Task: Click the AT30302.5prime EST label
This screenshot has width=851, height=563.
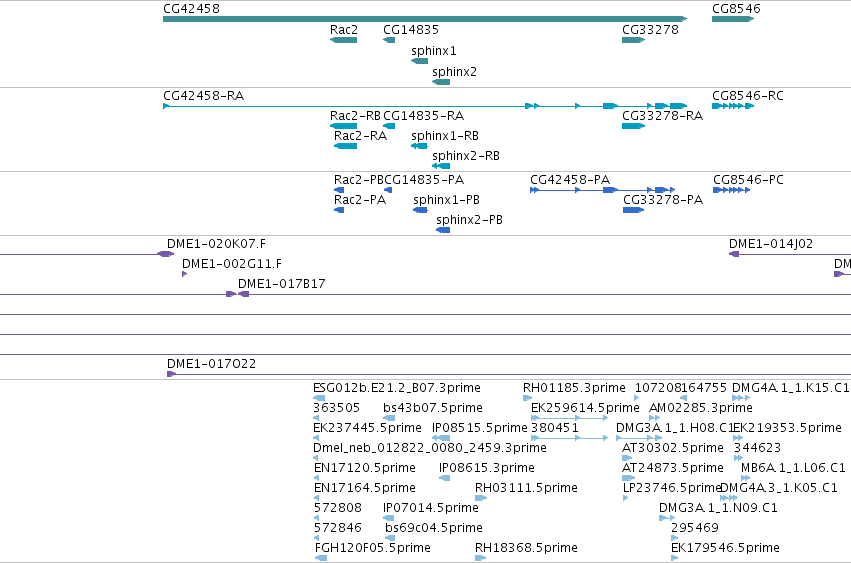Action: pos(673,448)
